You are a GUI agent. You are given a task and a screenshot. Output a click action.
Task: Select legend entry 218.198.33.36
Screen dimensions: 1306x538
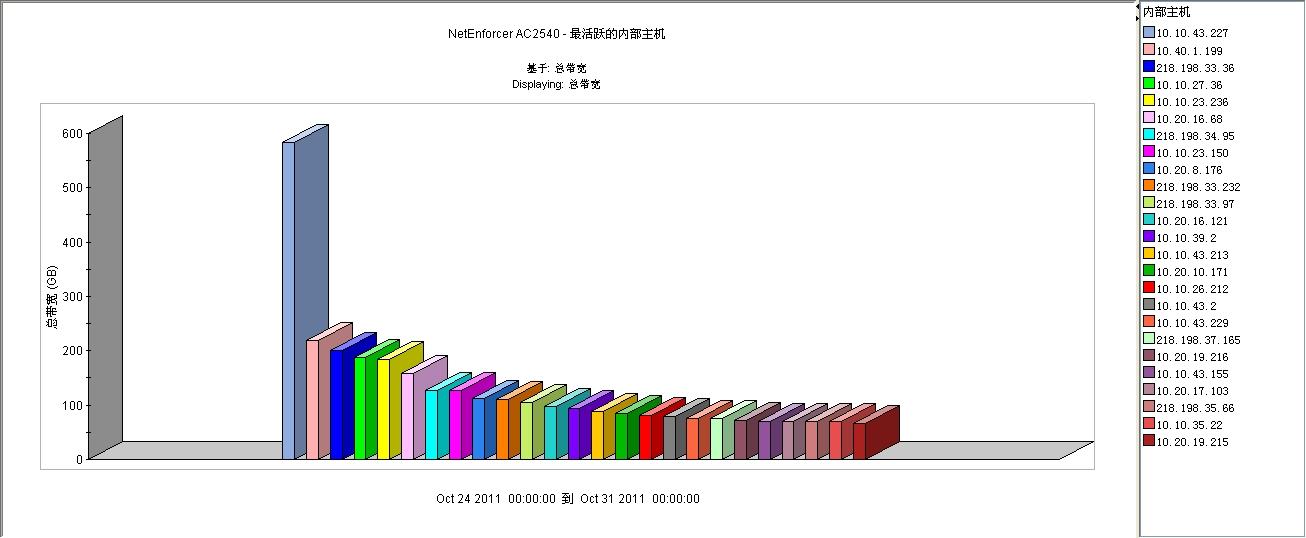[1194, 68]
